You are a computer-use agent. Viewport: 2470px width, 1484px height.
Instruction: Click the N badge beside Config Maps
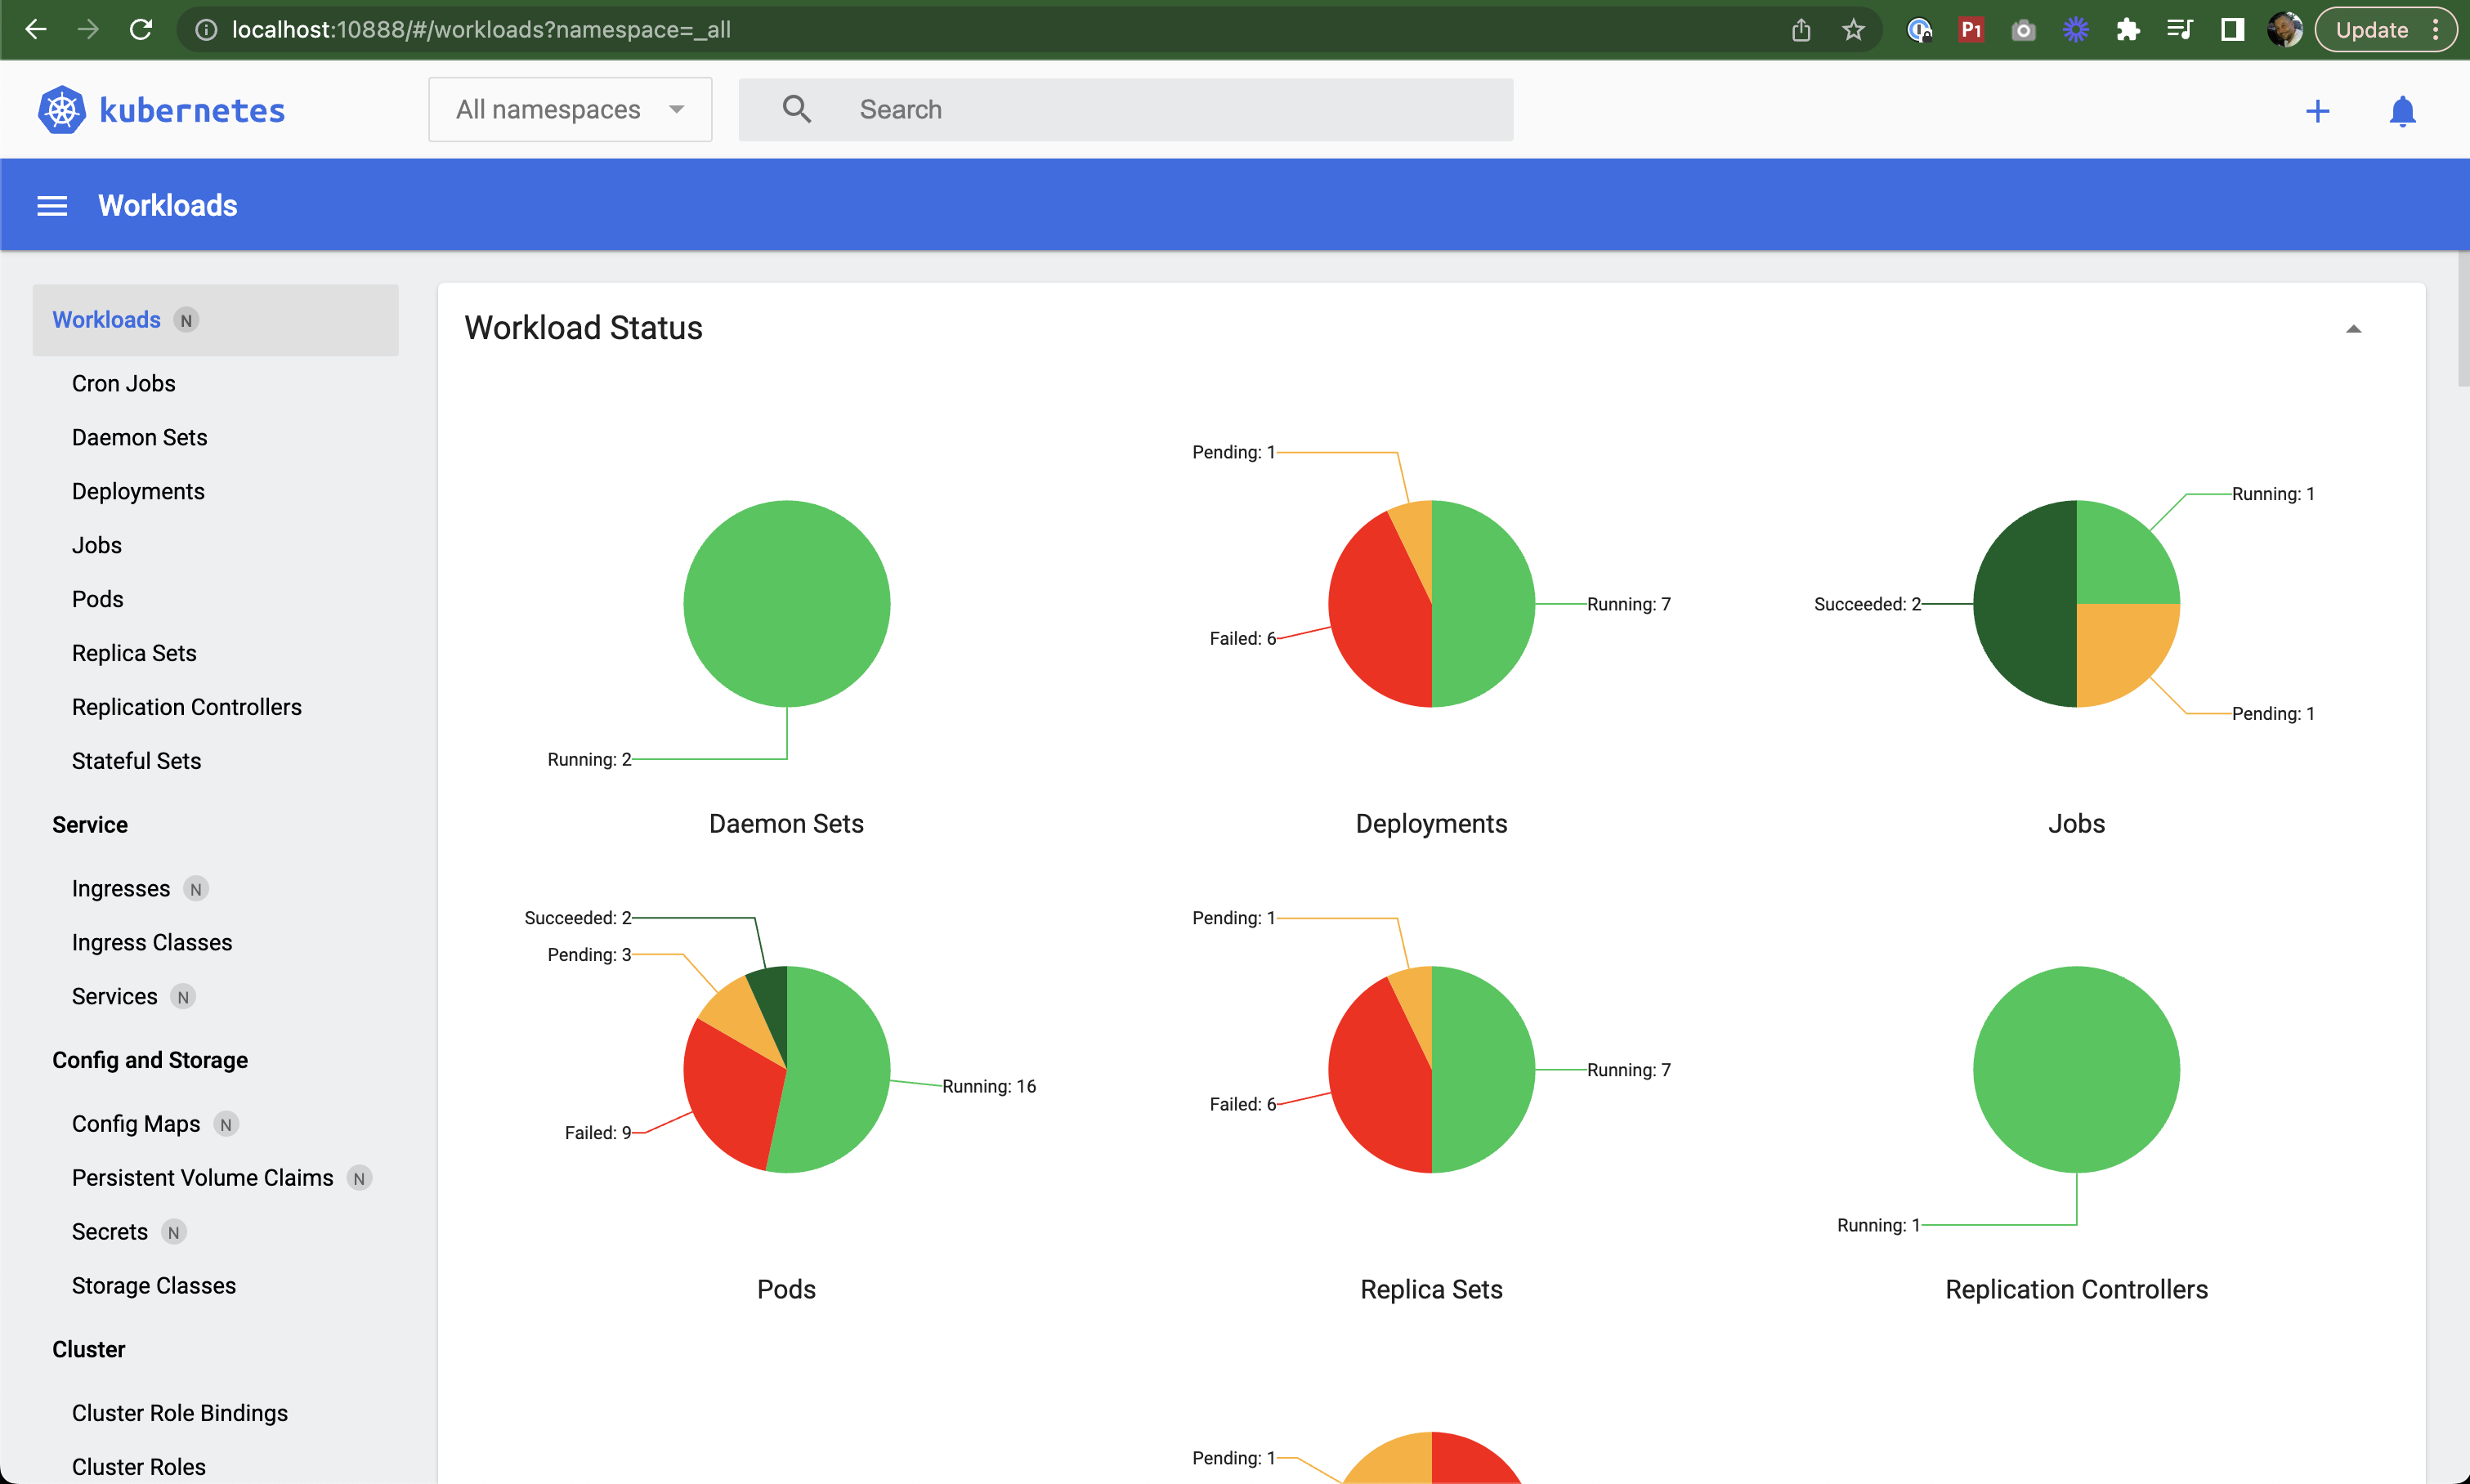tap(226, 1124)
